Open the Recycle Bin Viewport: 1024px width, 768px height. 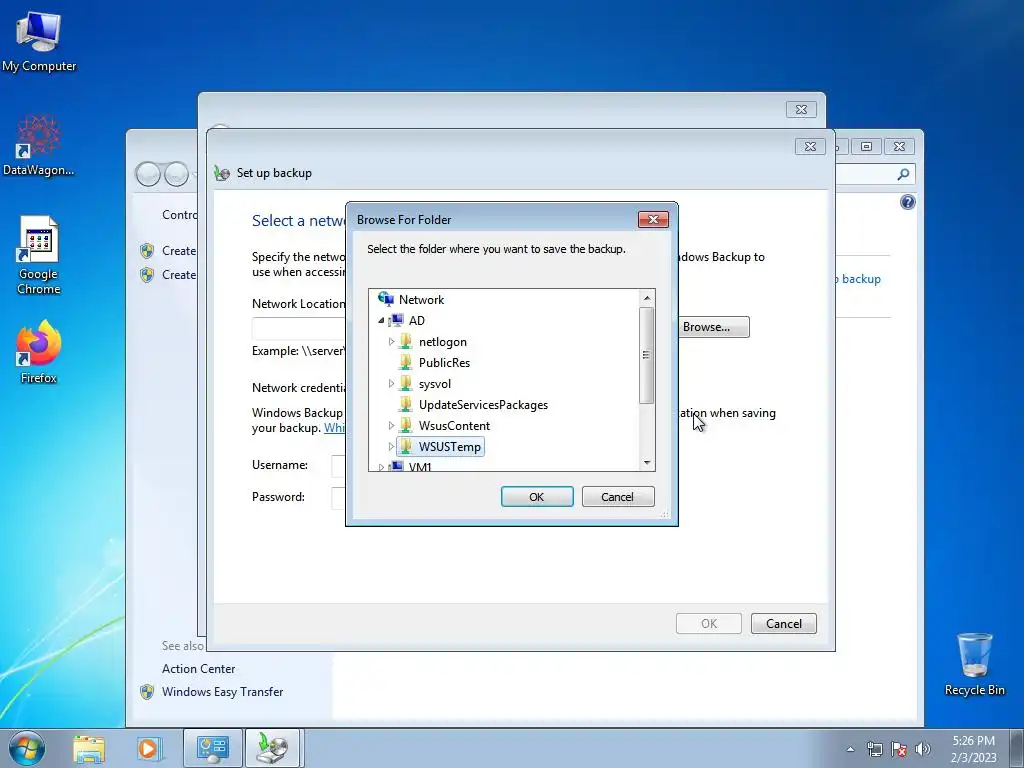click(974, 664)
